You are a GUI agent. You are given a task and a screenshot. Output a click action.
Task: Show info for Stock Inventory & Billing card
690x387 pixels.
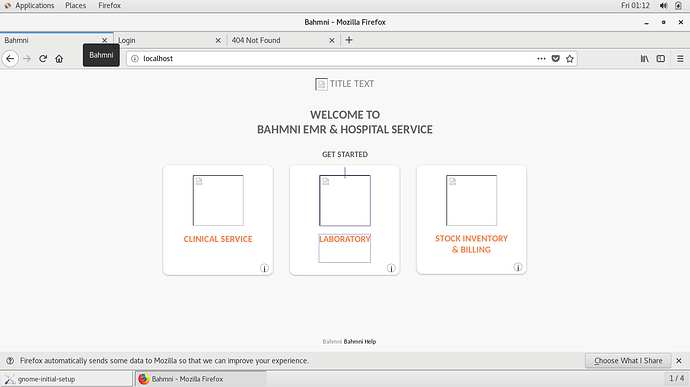[x=518, y=267]
